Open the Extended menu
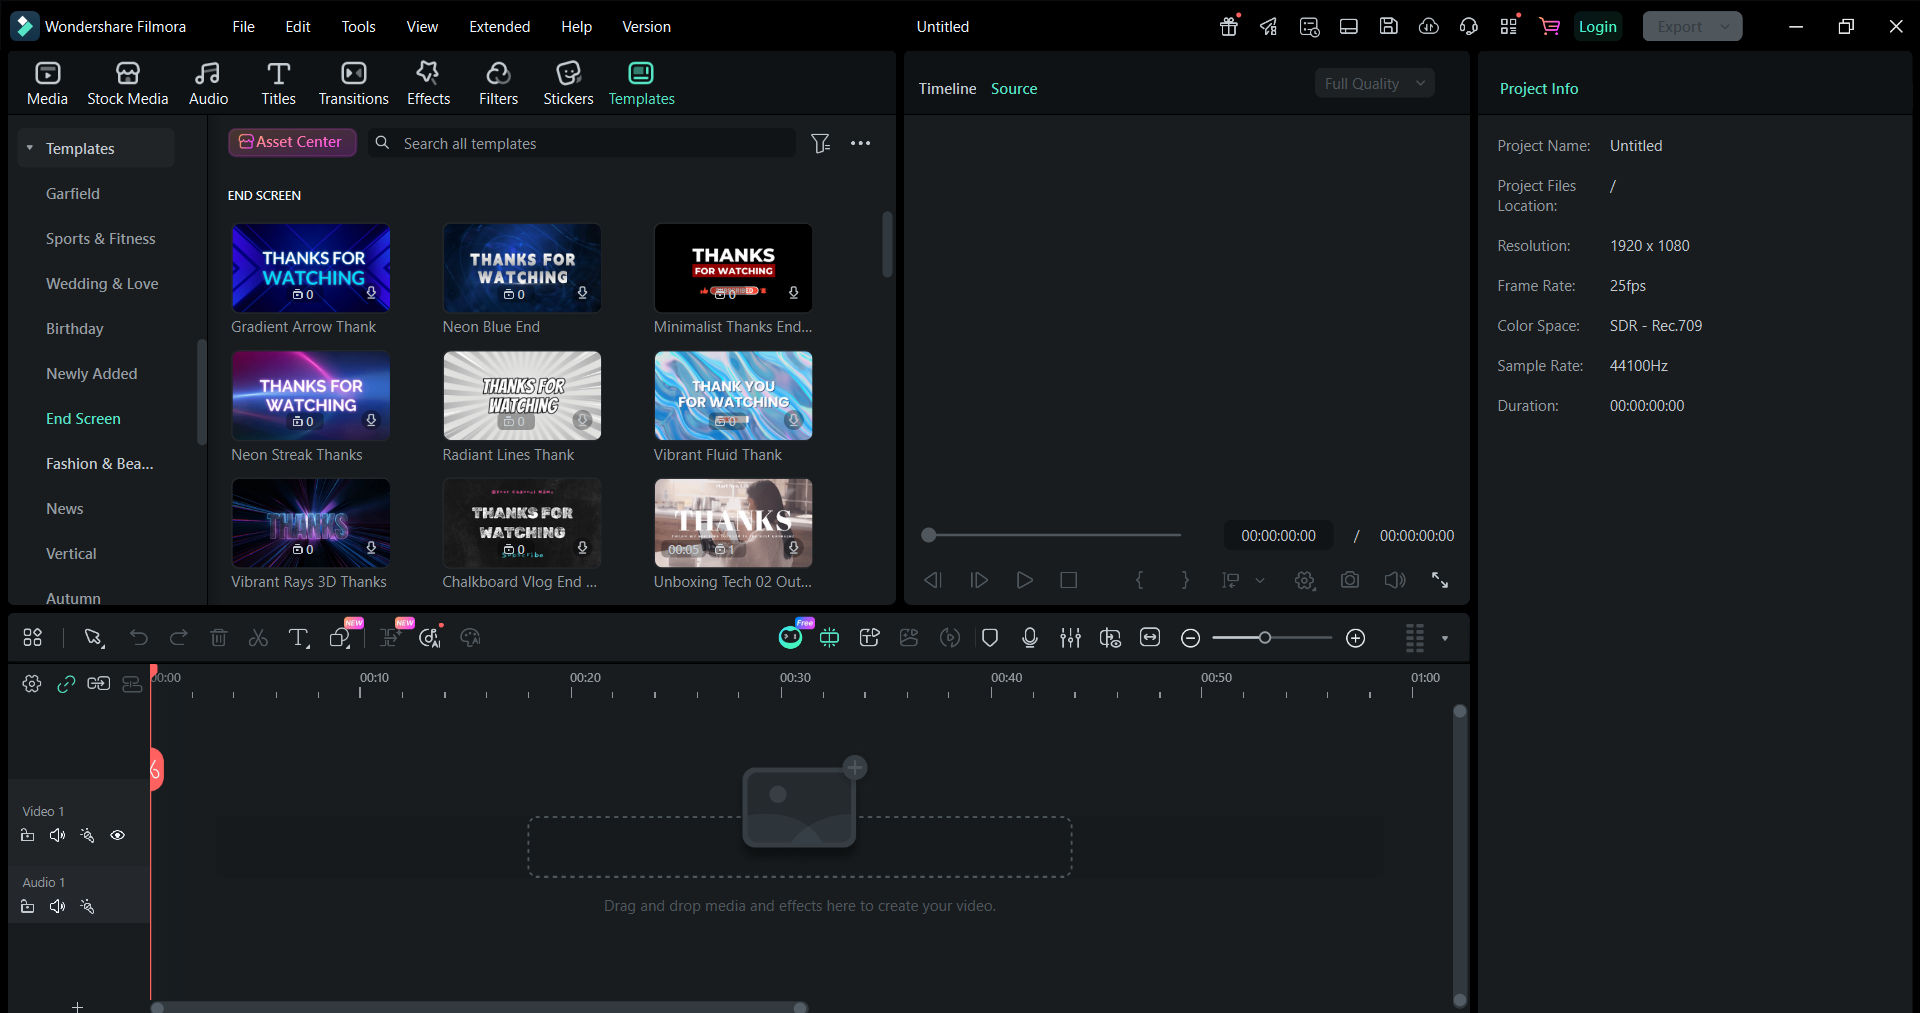The image size is (1920, 1013). 500,26
